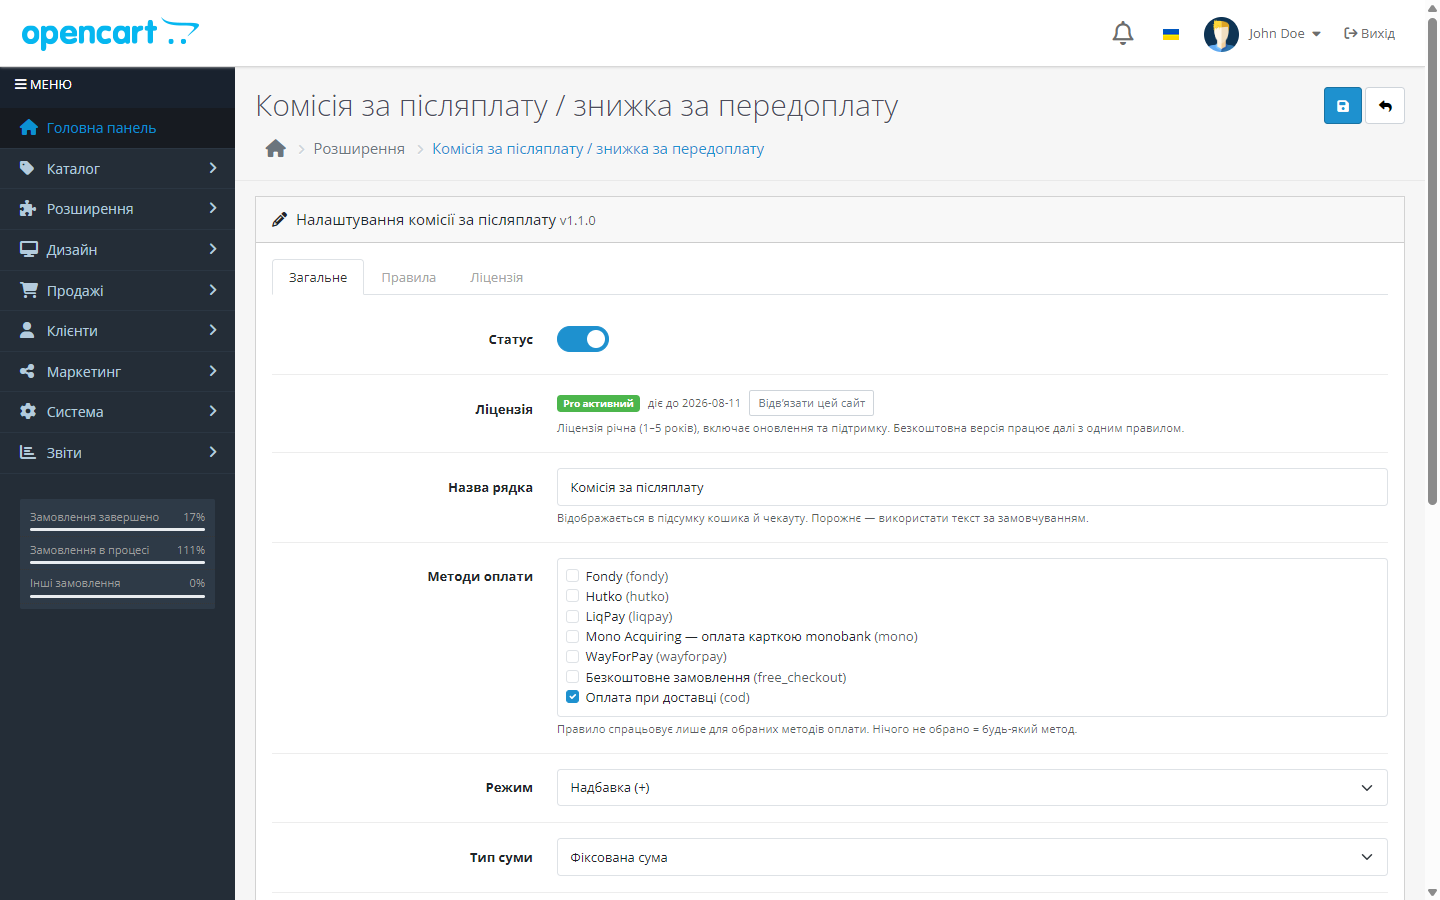
Task: Open the notifications bell
Action: (1123, 33)
